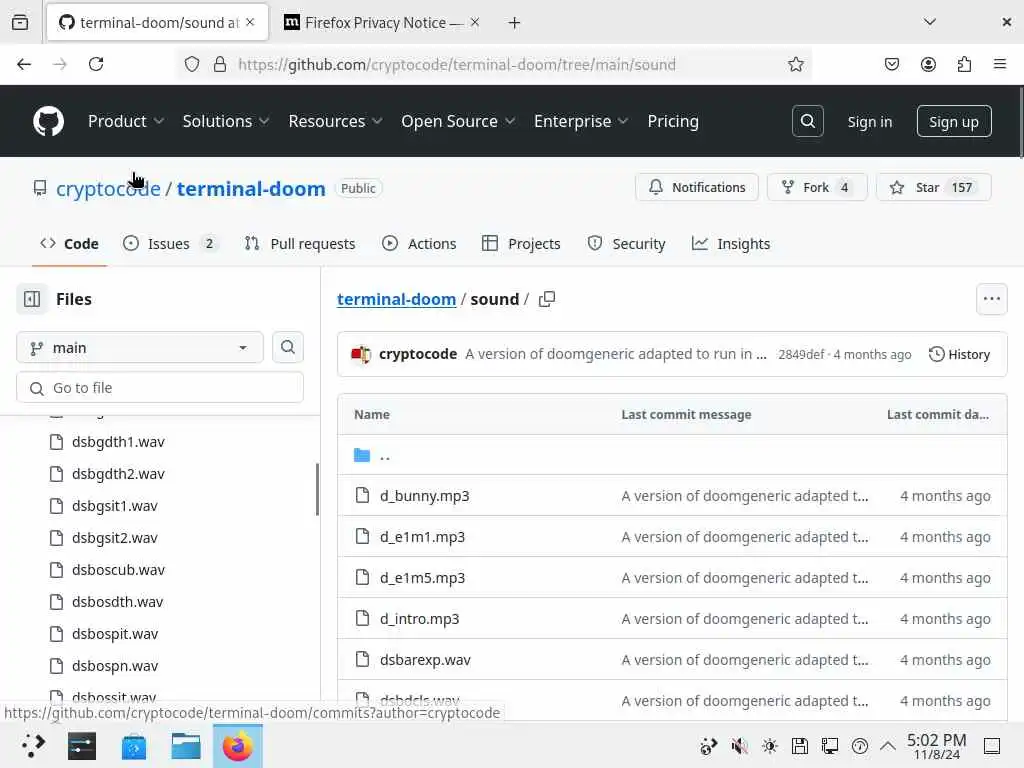Open terminal-doom breadcrumb link
The height and width of the screenshot is (768, 1024).
tap(396, 299)
